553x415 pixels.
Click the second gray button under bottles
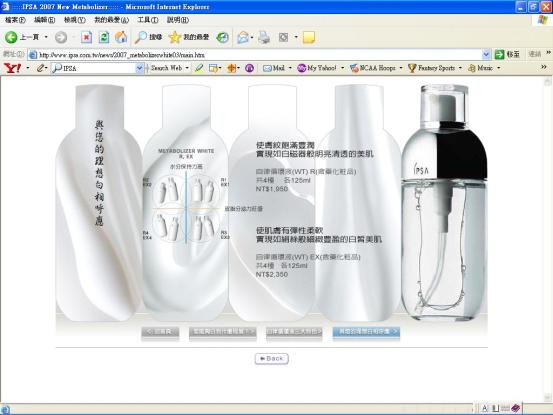coord(223,332)
